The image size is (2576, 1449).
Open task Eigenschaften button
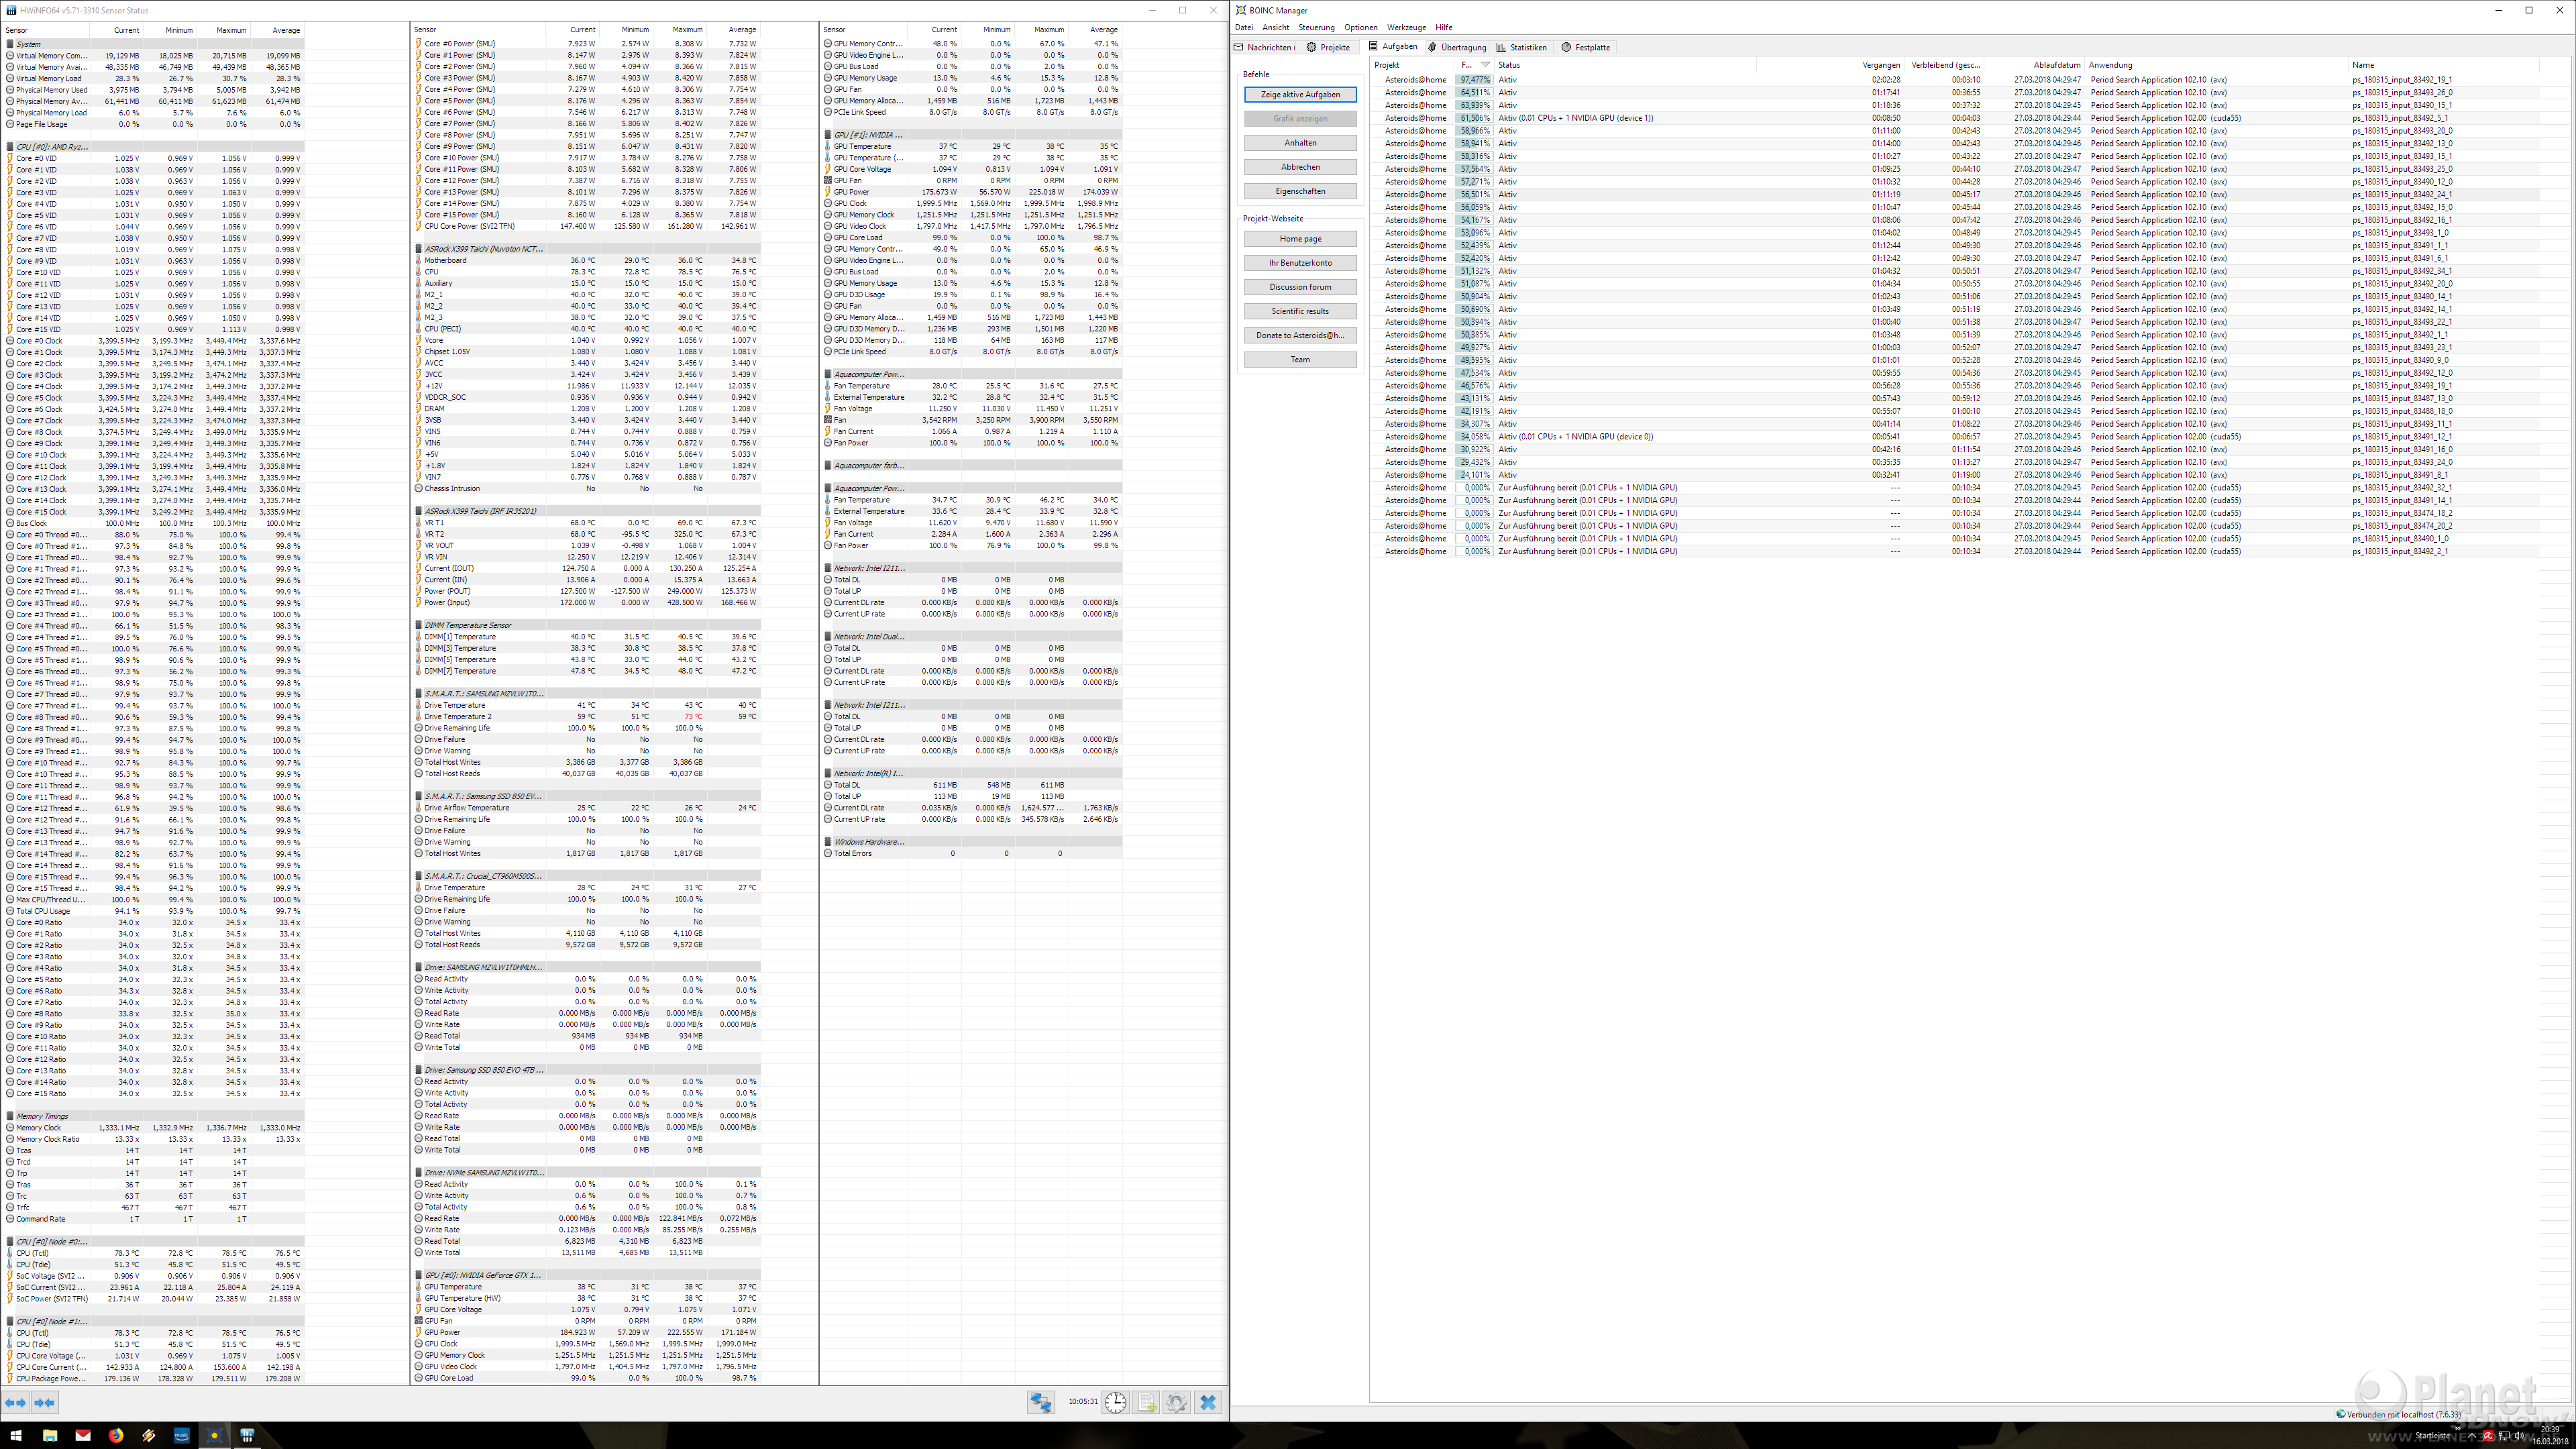(x=1300, y=191)
